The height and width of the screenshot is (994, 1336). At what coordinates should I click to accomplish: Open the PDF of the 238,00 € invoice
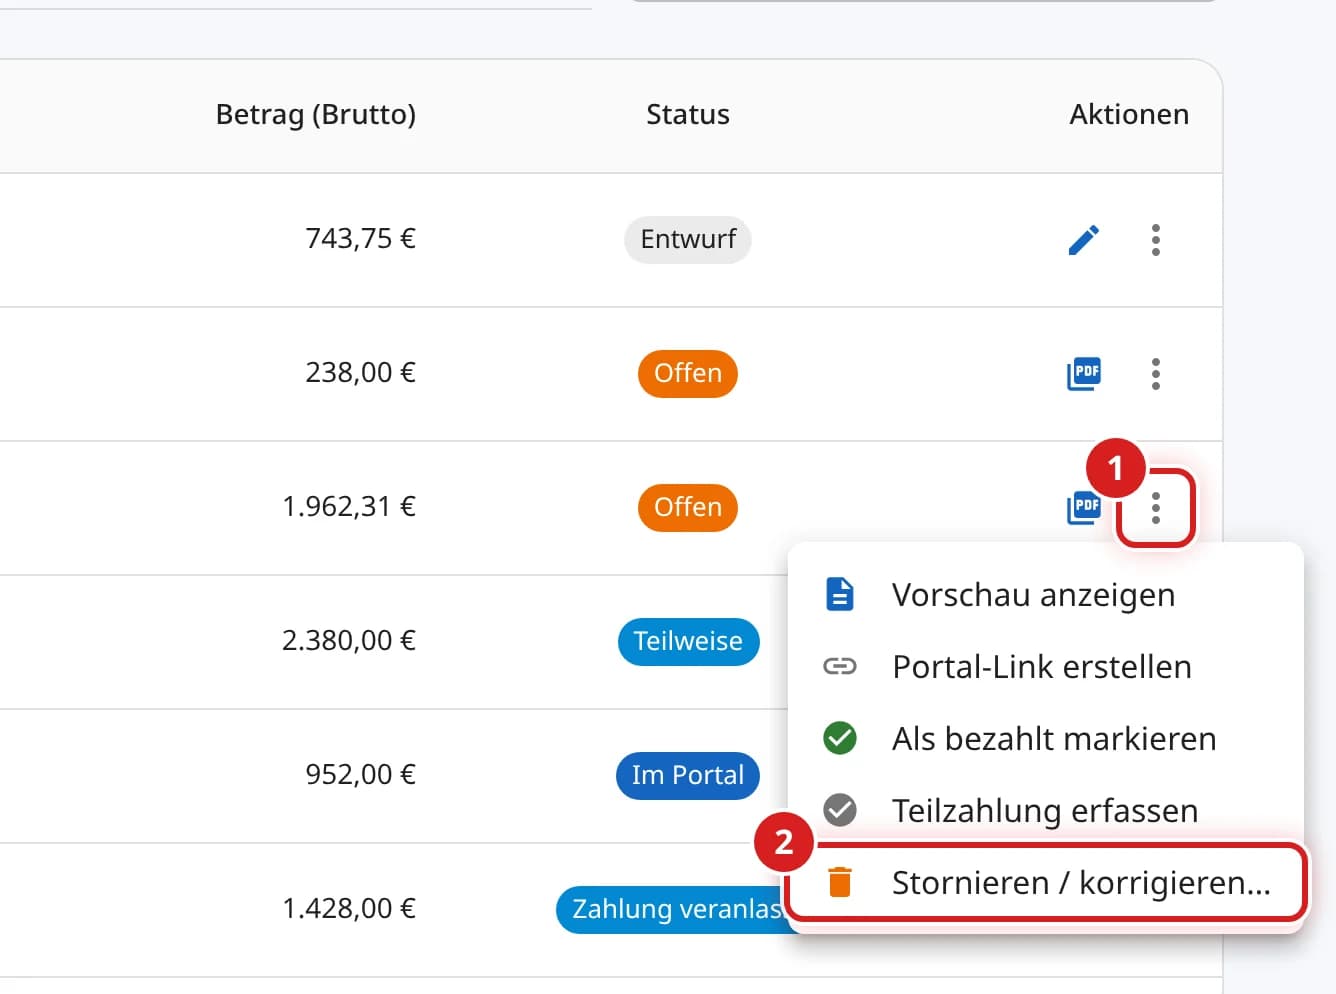click(1084, 374)
